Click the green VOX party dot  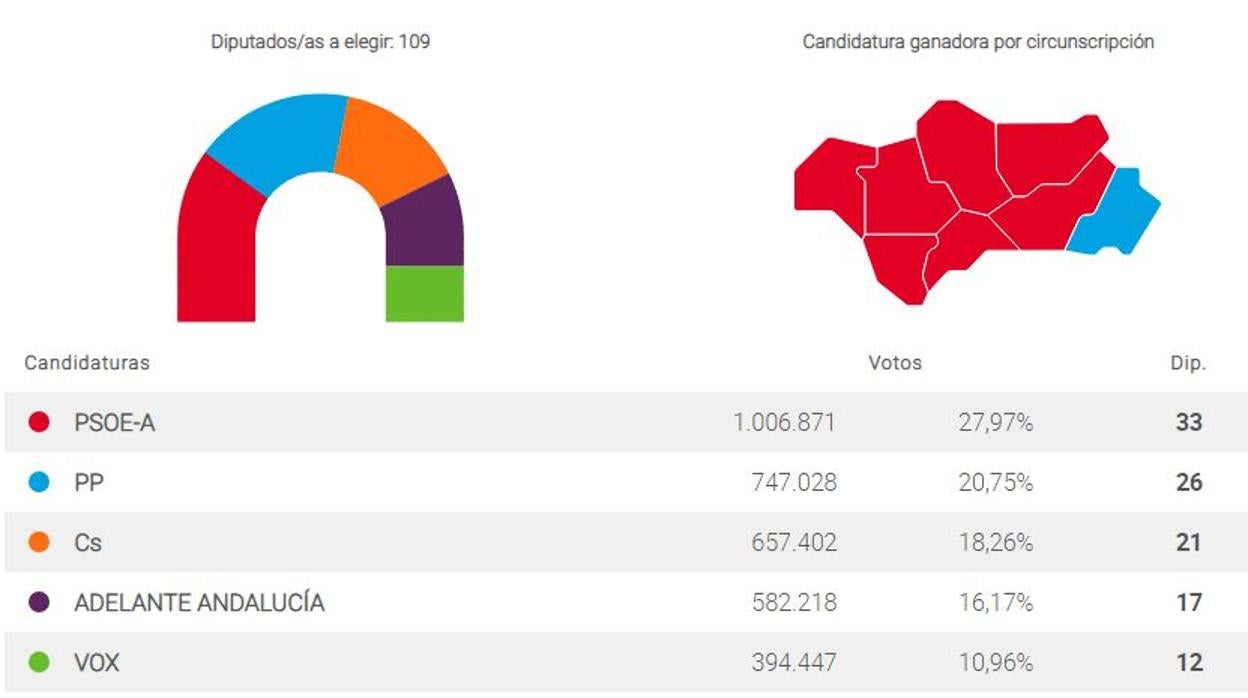40,663
